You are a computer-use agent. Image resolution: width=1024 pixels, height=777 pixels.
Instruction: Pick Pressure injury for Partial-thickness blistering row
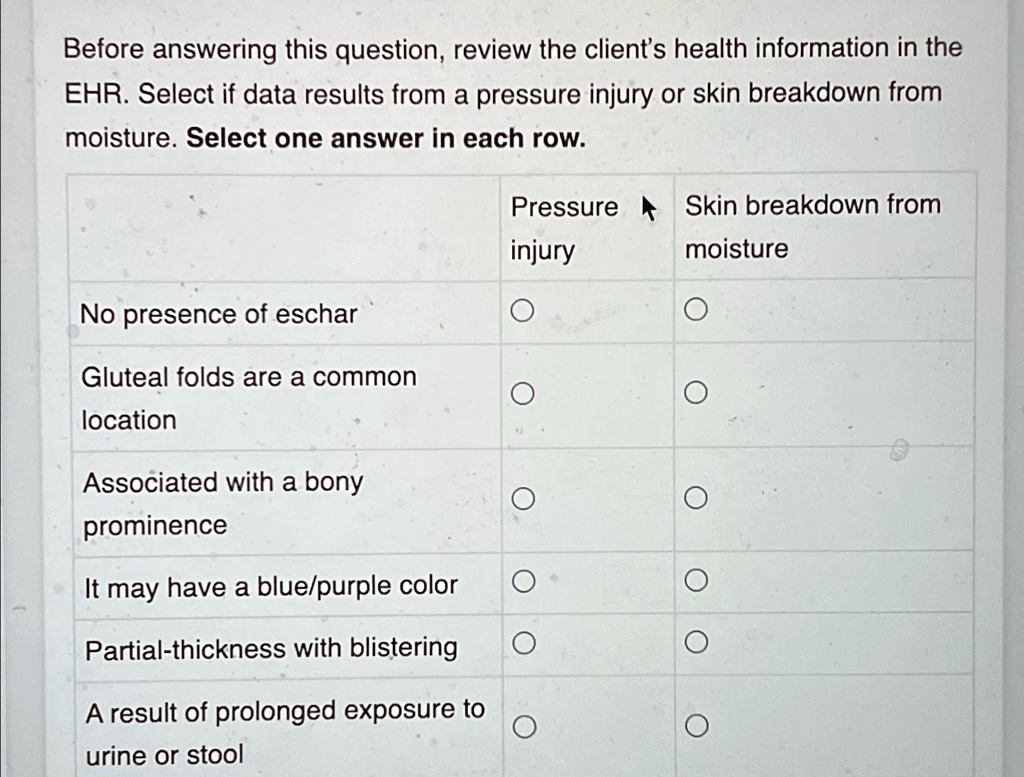[x=524, y=643]
